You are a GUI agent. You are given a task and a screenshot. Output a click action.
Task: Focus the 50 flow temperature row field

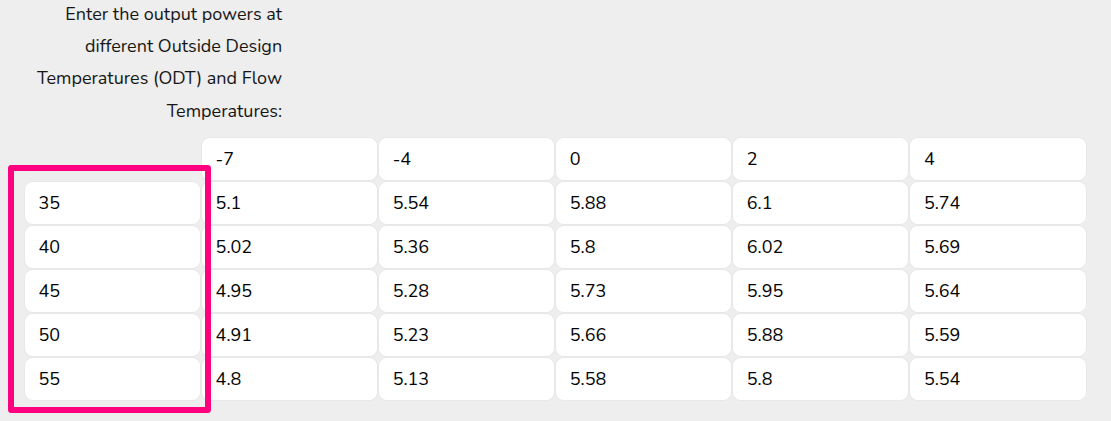pos(112,335)
